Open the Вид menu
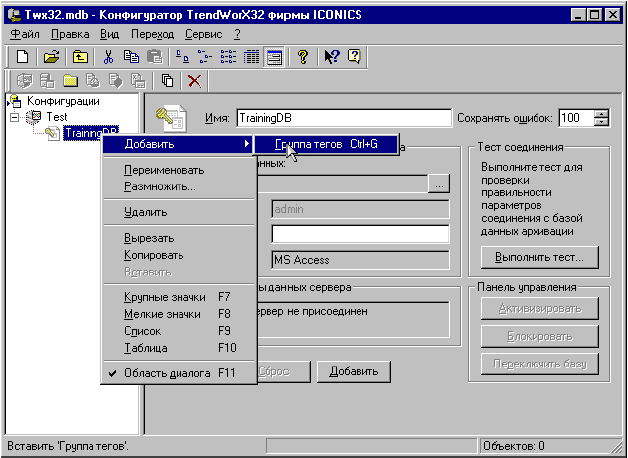The height and width of the screenshot is (458, 628). (x=109, y=34)
